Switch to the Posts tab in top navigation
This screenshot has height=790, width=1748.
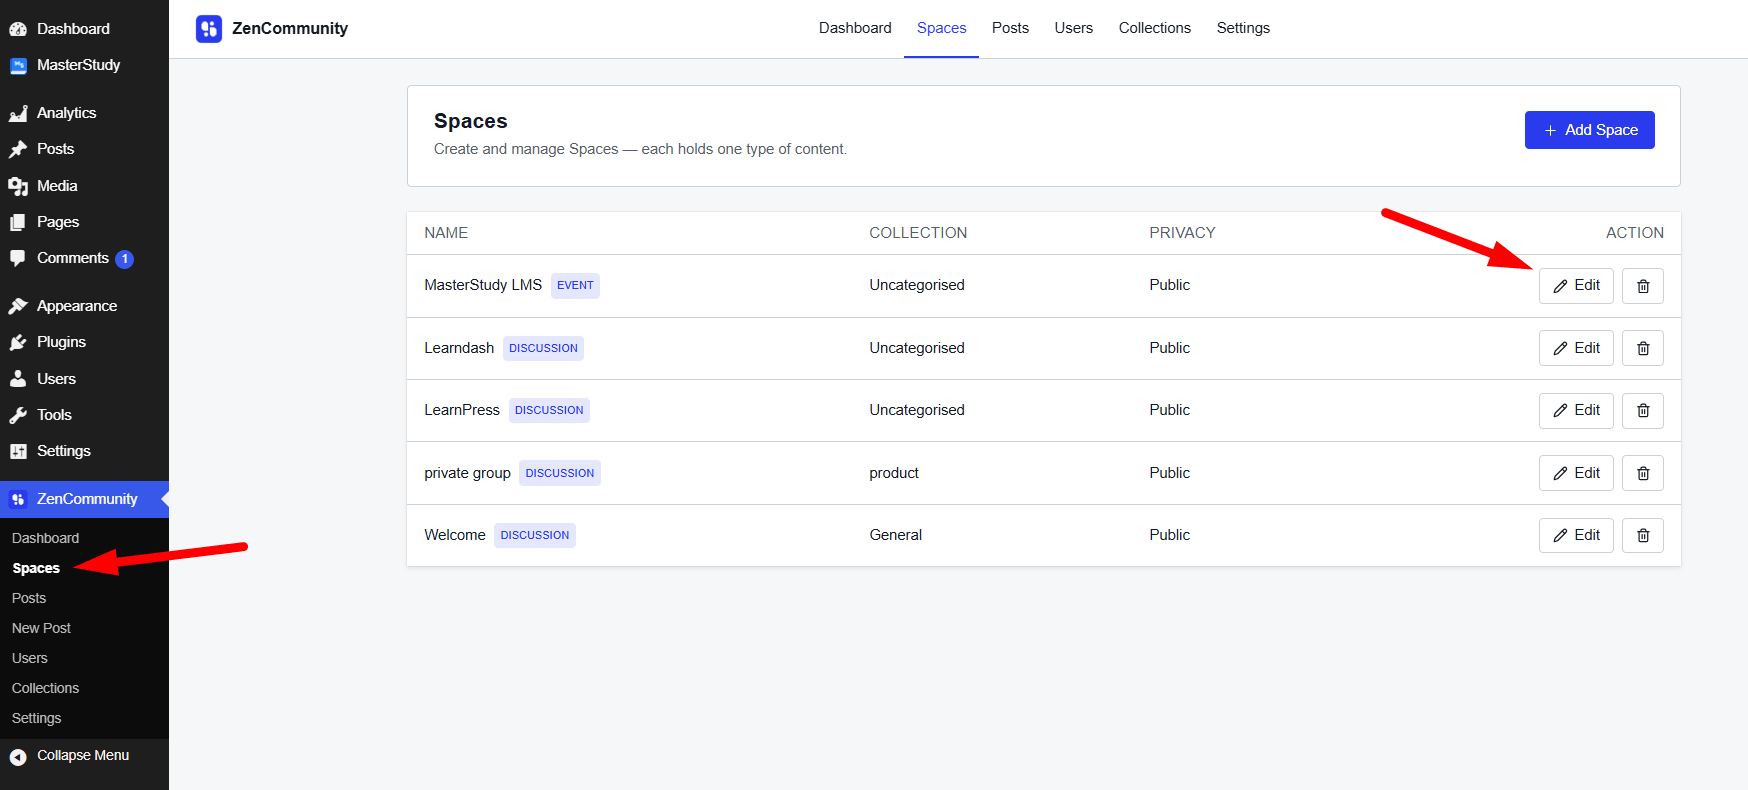1010,28
